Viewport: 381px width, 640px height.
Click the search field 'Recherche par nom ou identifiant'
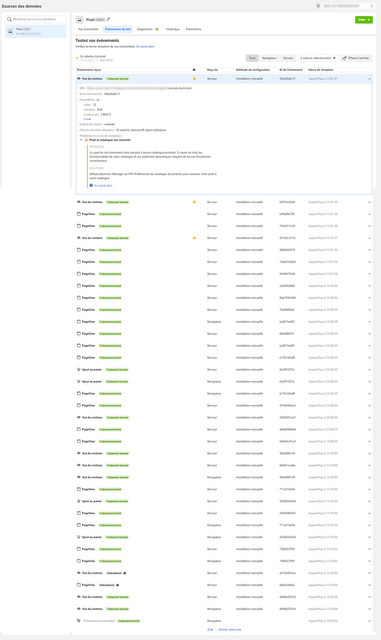click(36, 19)
